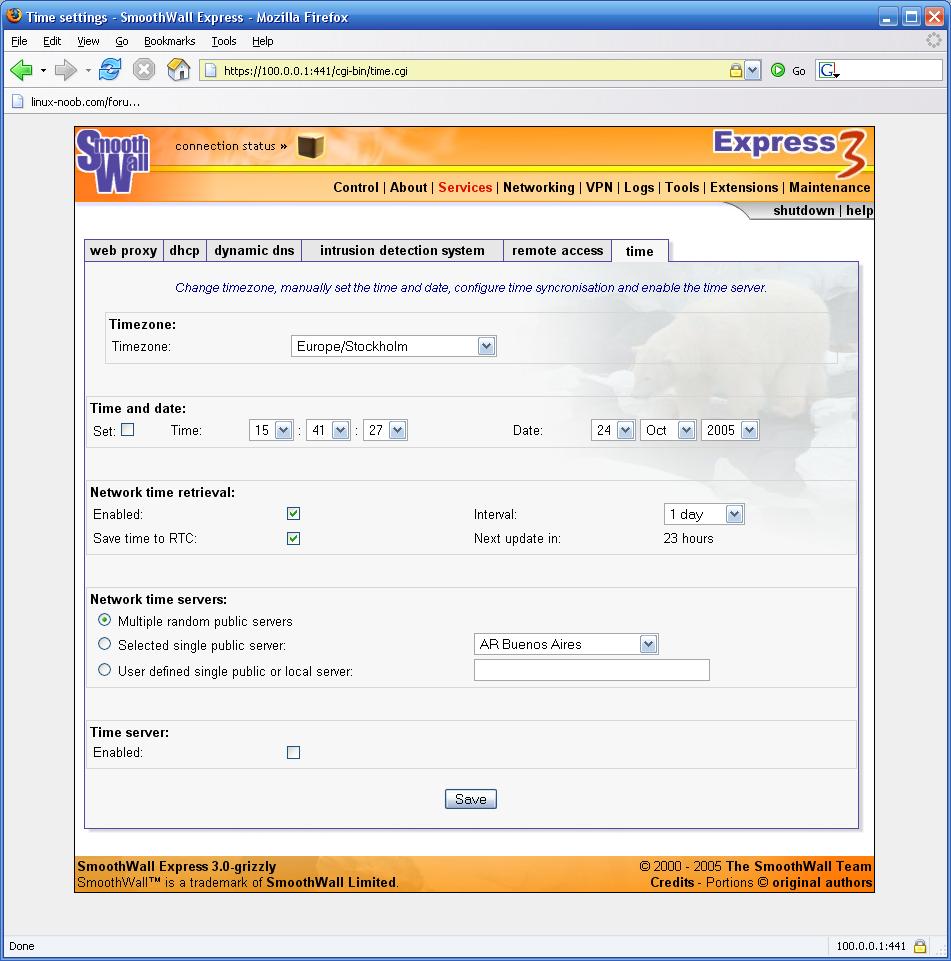Click the padlock icon in the address bar

[x=736, y=70]
